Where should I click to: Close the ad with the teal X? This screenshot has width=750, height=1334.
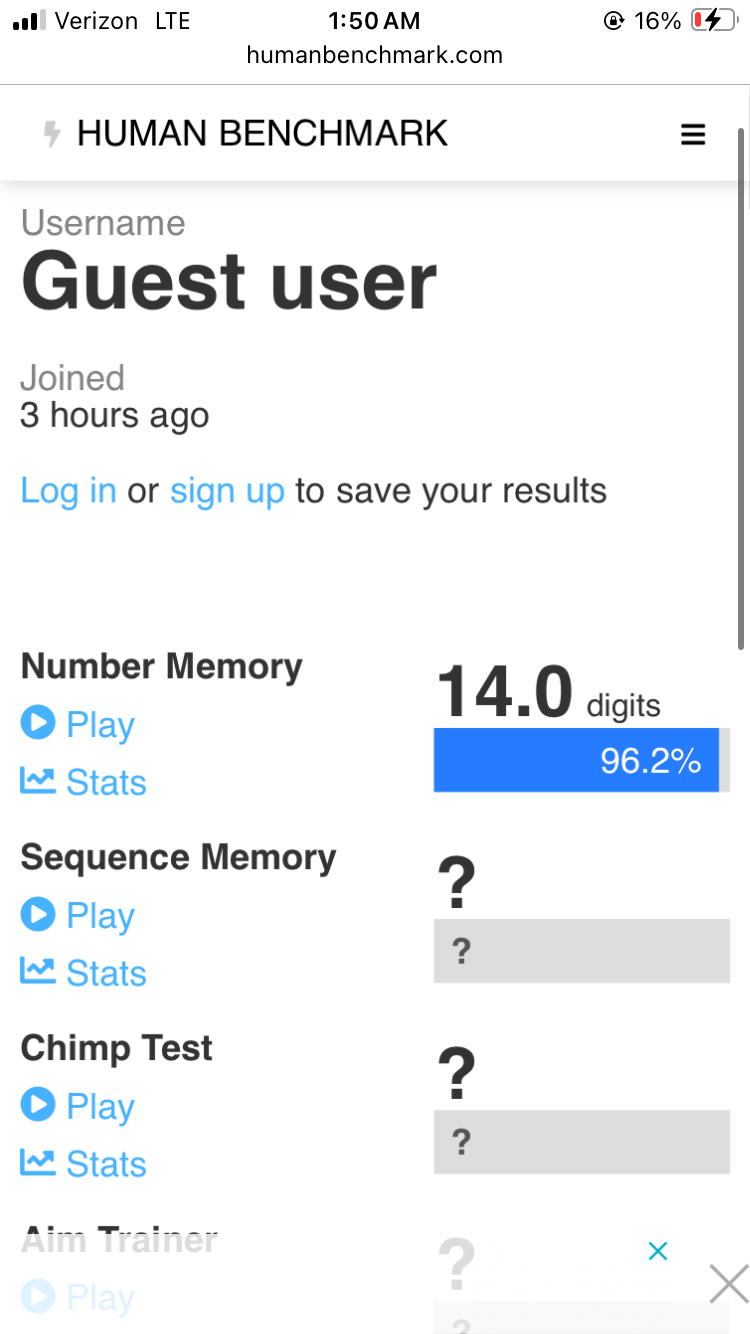click(657, 1251)
